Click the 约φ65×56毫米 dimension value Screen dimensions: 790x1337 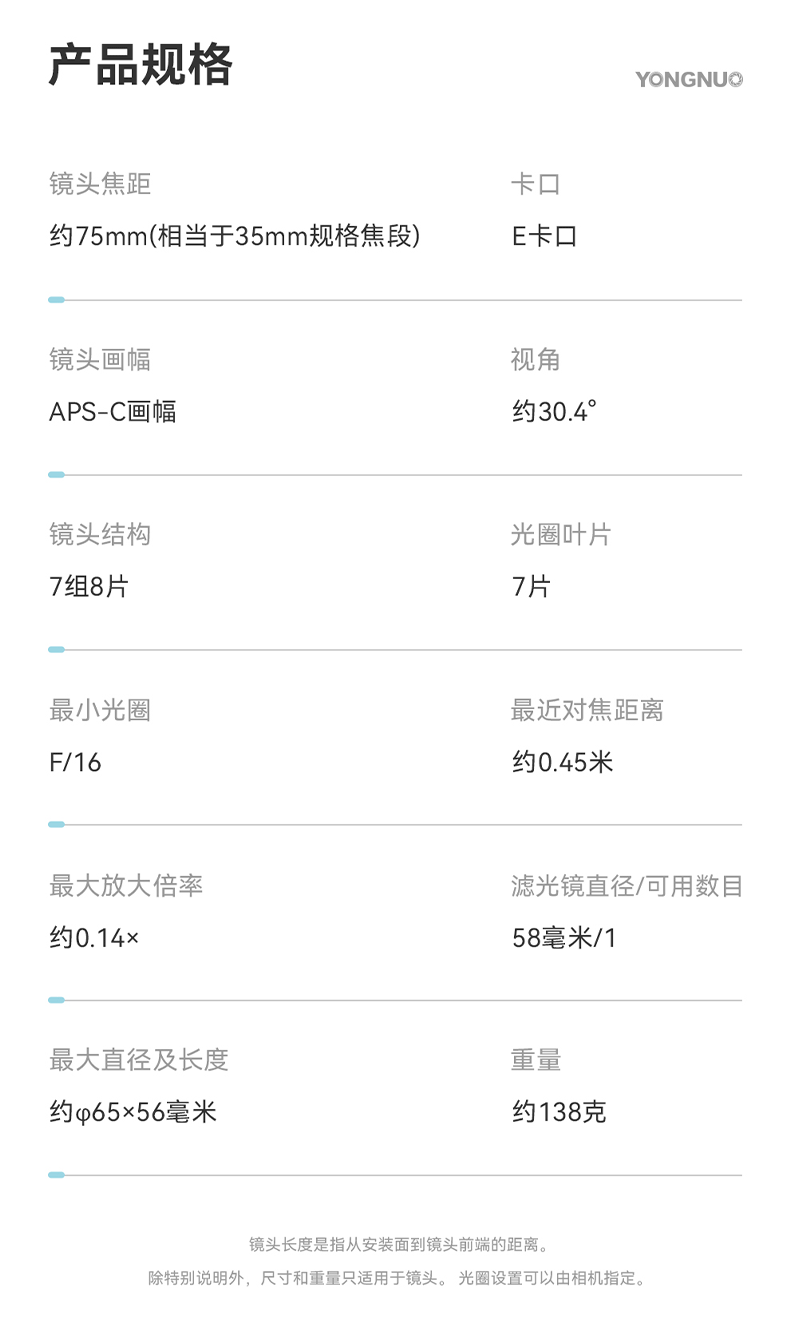coord(133,1112)
